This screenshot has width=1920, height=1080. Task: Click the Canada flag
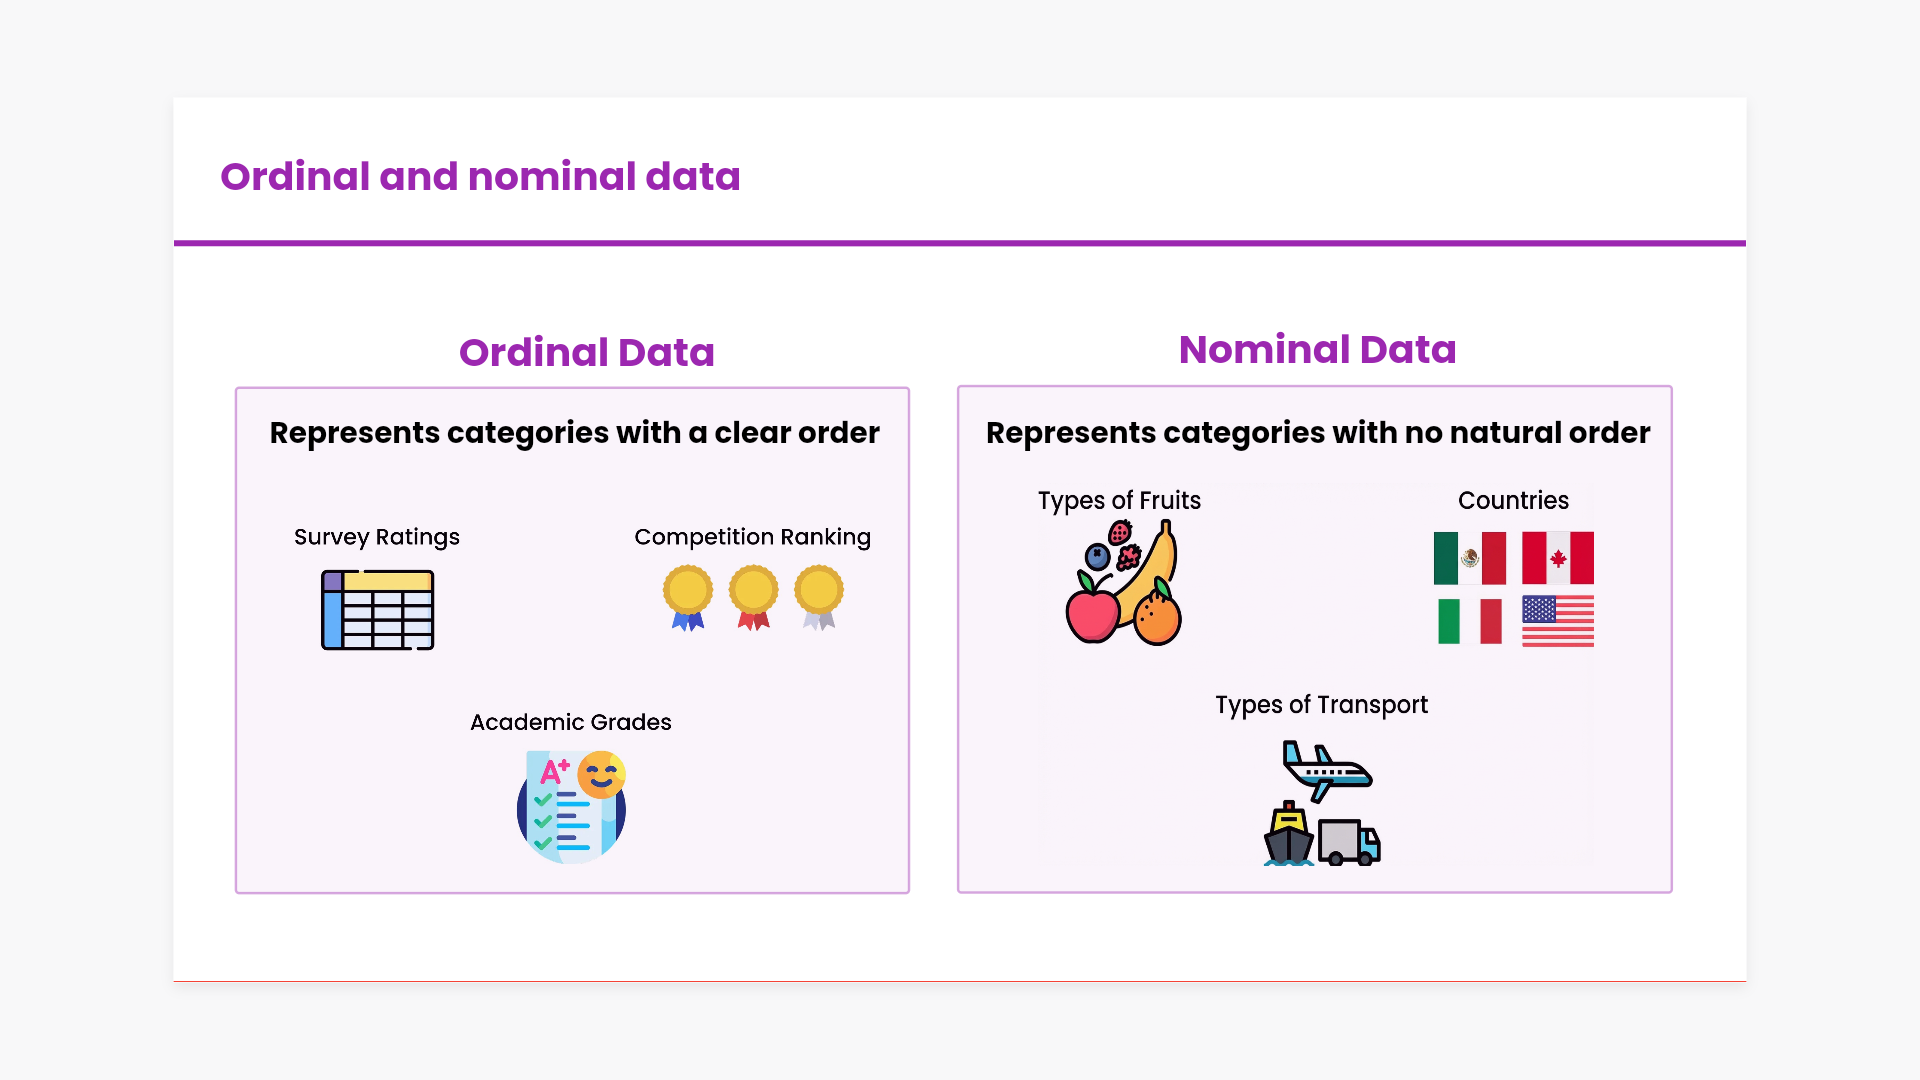point(1557,558)
